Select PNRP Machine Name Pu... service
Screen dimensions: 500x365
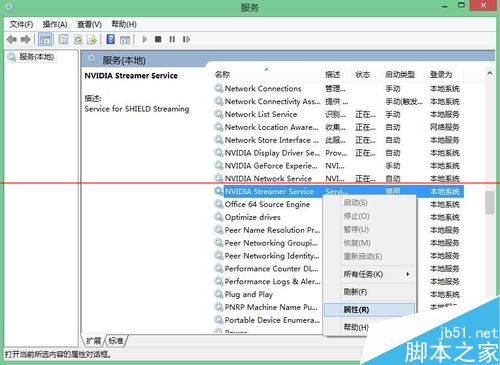(x=268, y=307)
